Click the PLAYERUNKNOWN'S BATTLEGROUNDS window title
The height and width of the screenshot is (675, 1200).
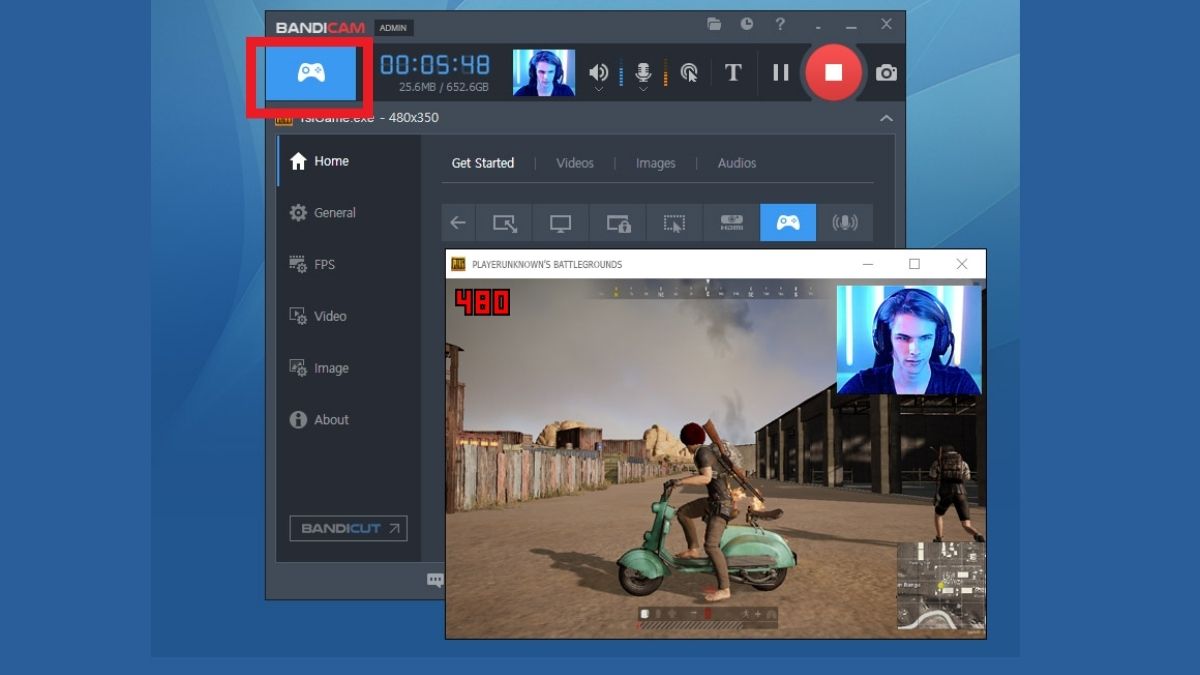tap(547, 264)
